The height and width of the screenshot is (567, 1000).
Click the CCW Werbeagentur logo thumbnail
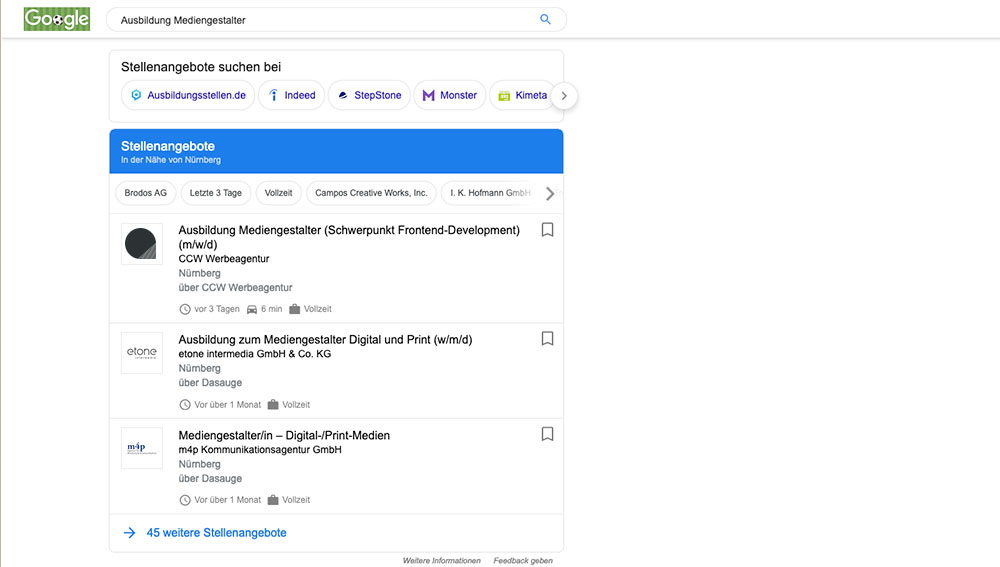click(142, 244)
